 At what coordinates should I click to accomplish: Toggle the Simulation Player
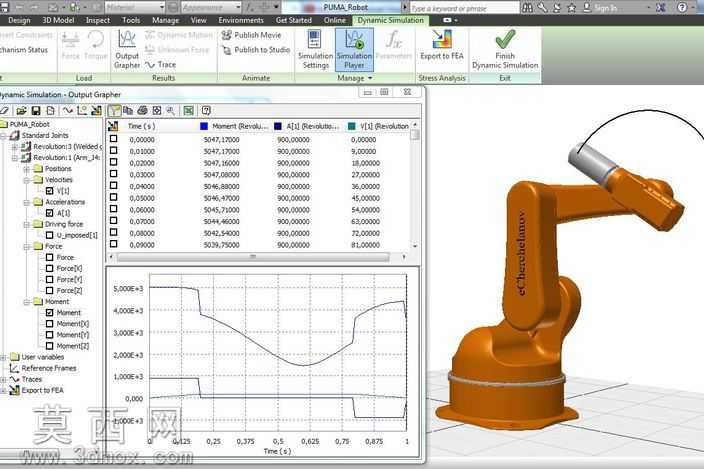(354, 49)
